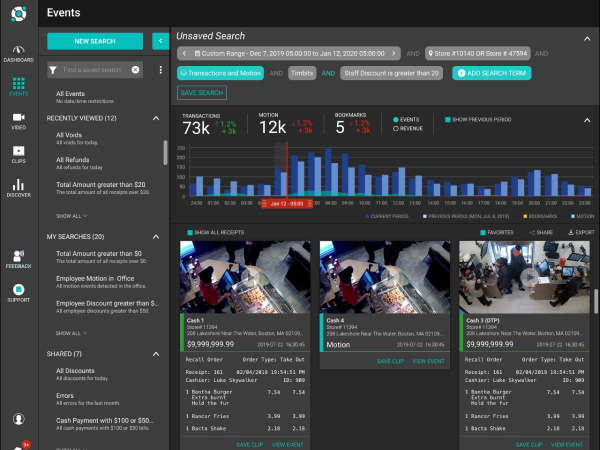Screen dimensions: 600x450
Task: Click Add Search Term button
Action: 492,73
